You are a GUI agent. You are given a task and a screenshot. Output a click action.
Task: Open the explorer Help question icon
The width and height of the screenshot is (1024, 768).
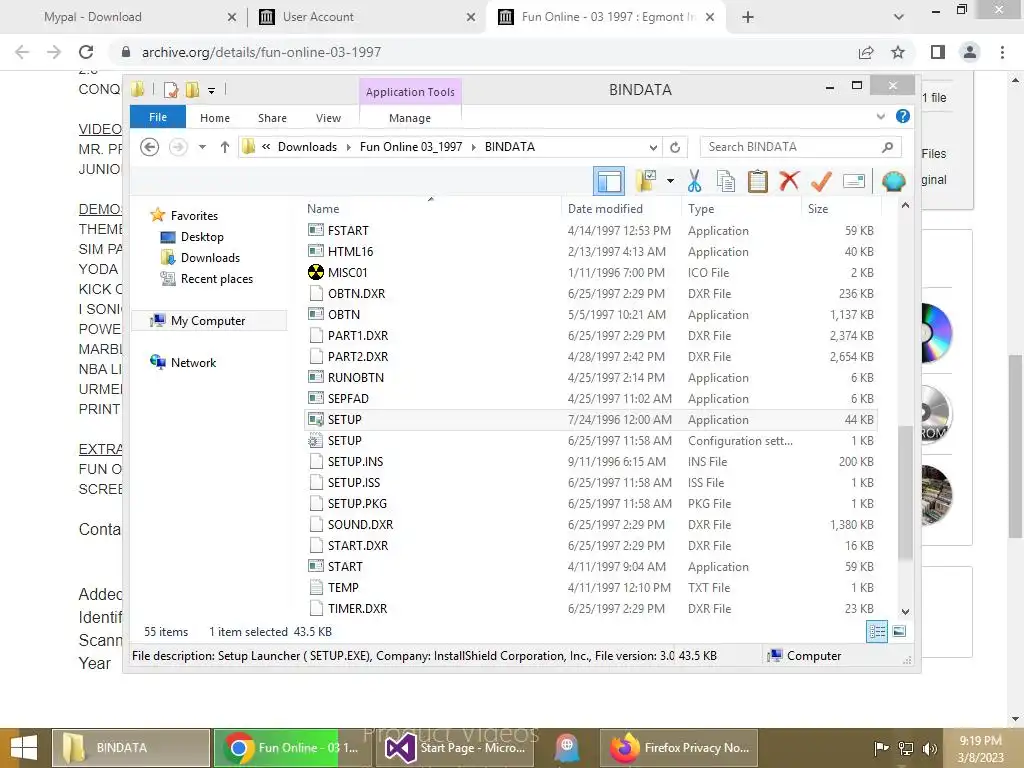pos(903,116)
